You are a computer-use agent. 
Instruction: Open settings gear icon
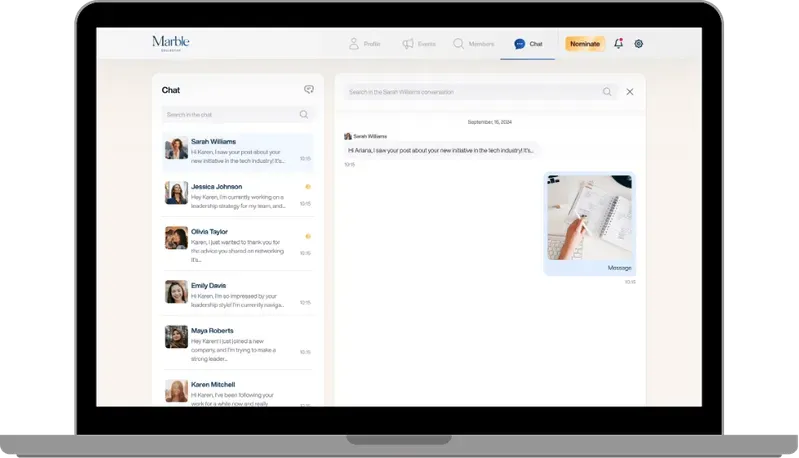point(638,44)
